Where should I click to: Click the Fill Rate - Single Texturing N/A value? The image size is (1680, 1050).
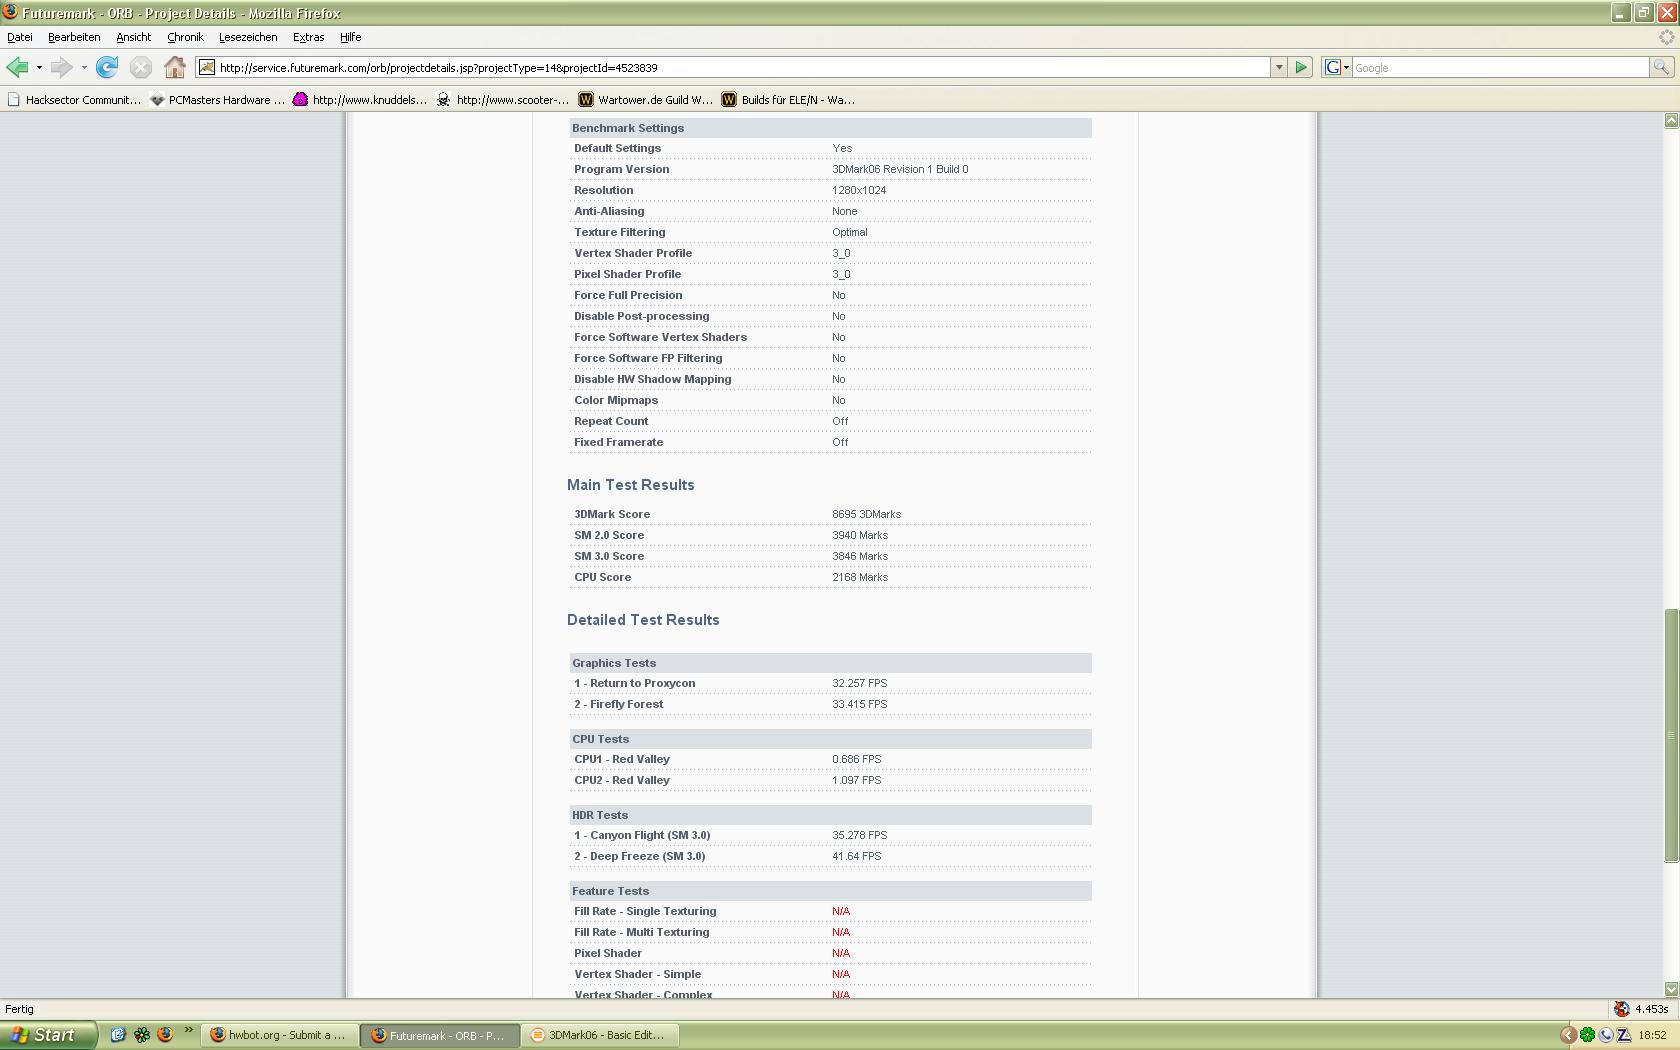tap(840, 911)
